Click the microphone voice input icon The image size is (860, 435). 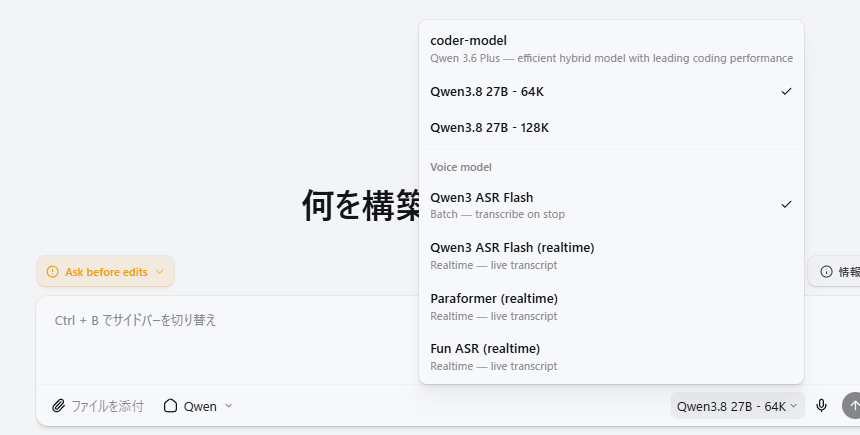821,406
